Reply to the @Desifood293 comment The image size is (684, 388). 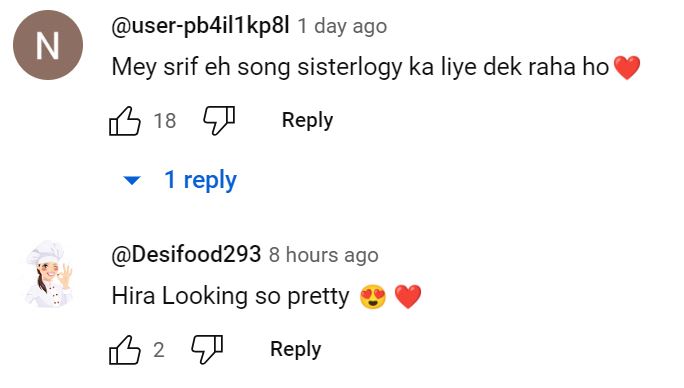(x=296, y=350)
